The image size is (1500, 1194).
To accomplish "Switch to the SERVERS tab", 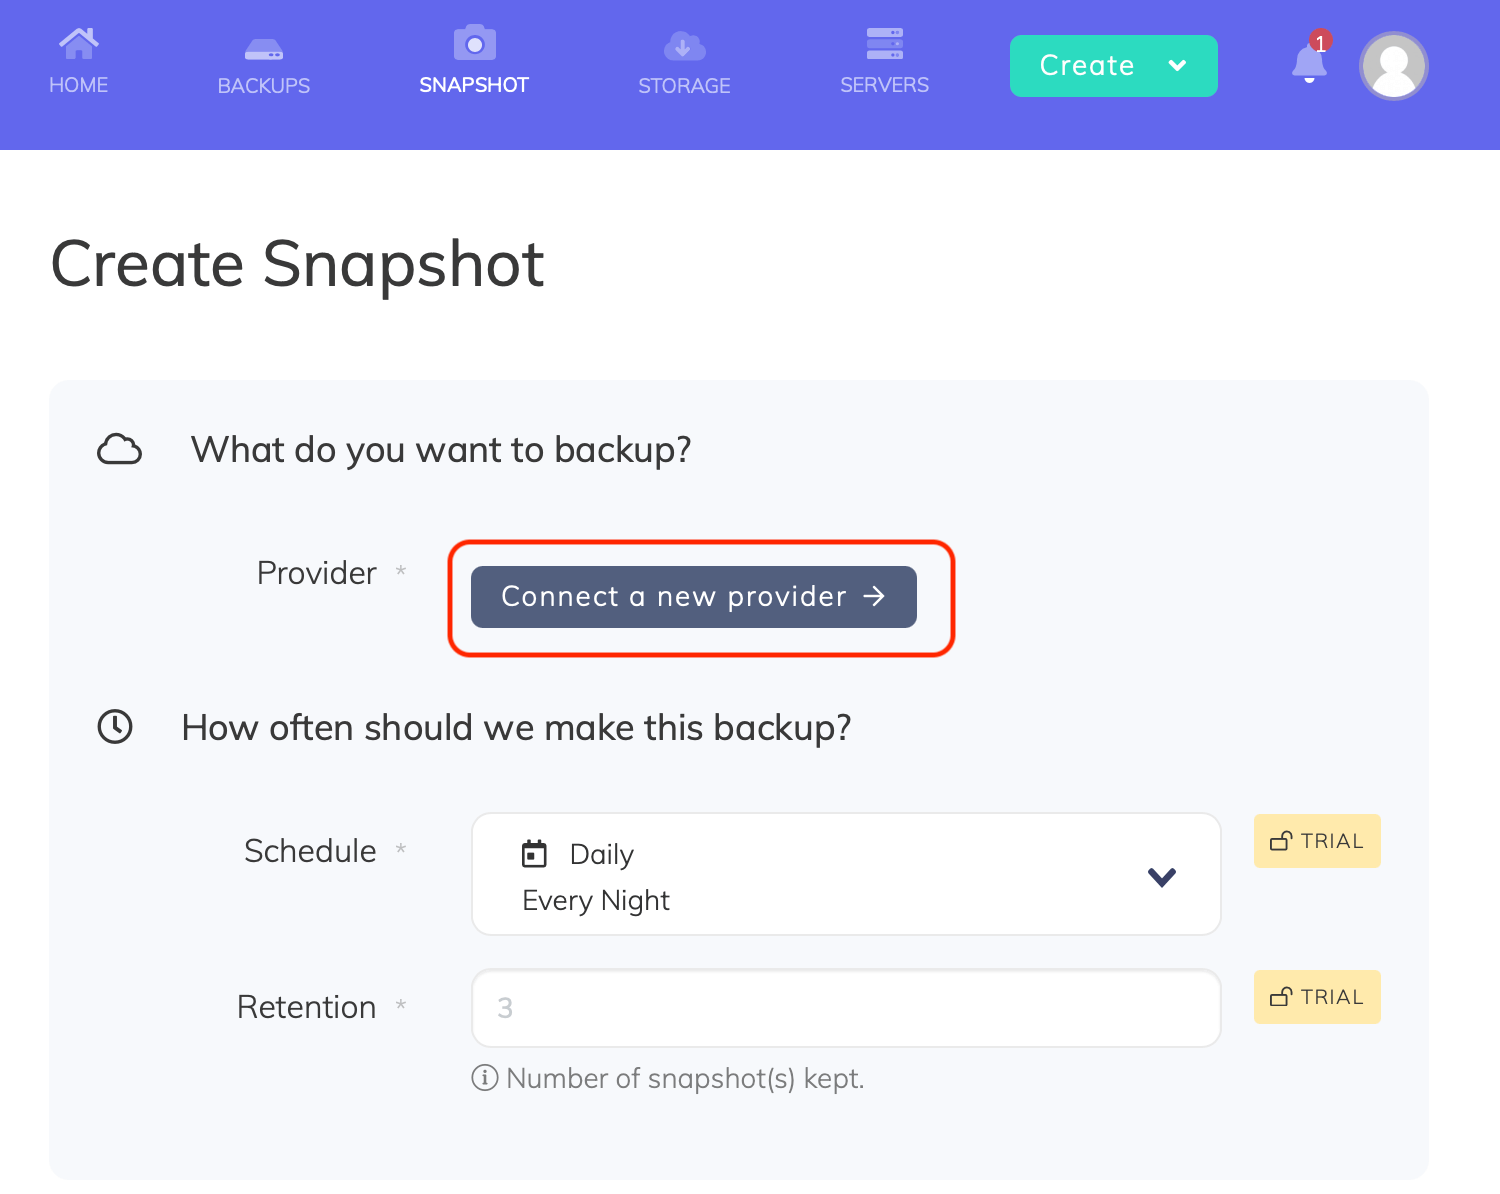I will (x=884, y=85).
